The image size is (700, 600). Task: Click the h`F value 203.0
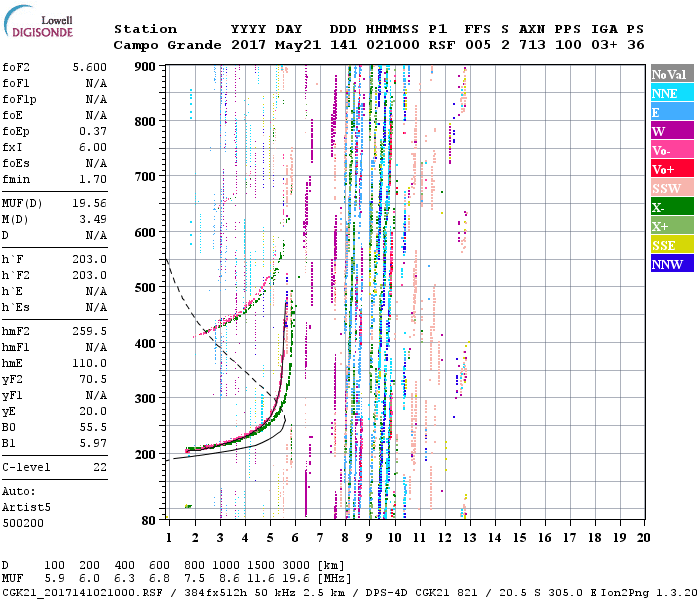pos(90,259)
